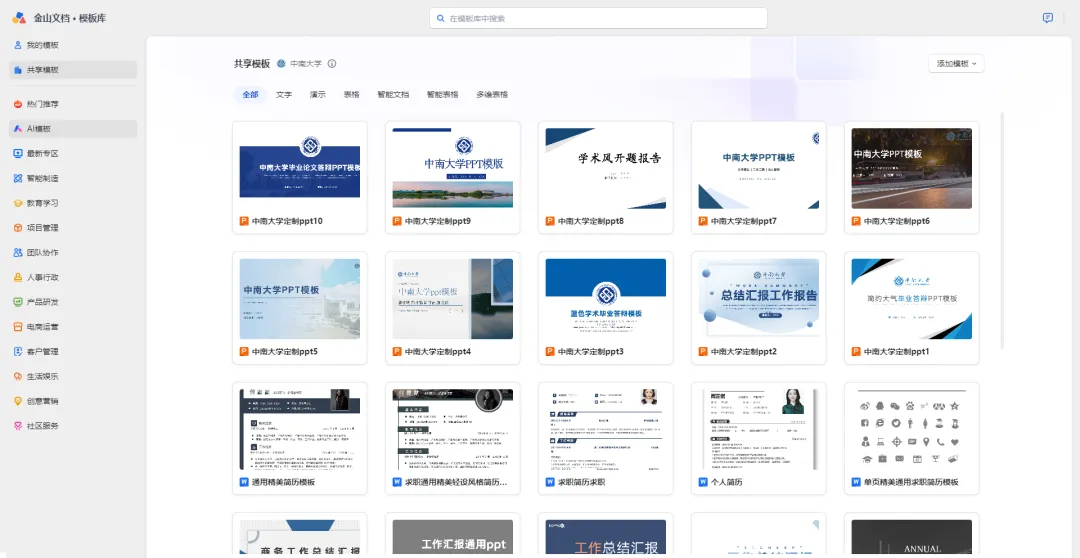The width and height of the screenshot is (1080, 558).
Task: Click the 团队协作 sidebar icon
Action: [18, 253]
